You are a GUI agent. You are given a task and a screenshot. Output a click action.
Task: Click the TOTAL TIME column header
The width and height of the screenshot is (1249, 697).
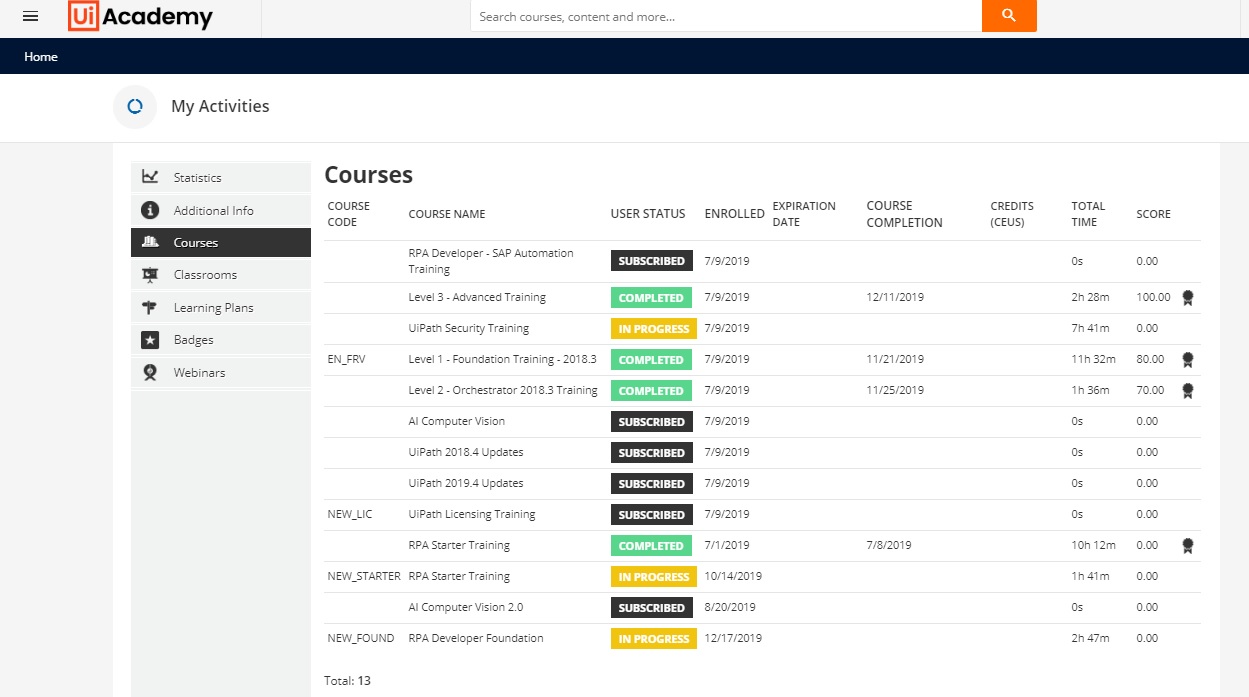(1088, 214)
